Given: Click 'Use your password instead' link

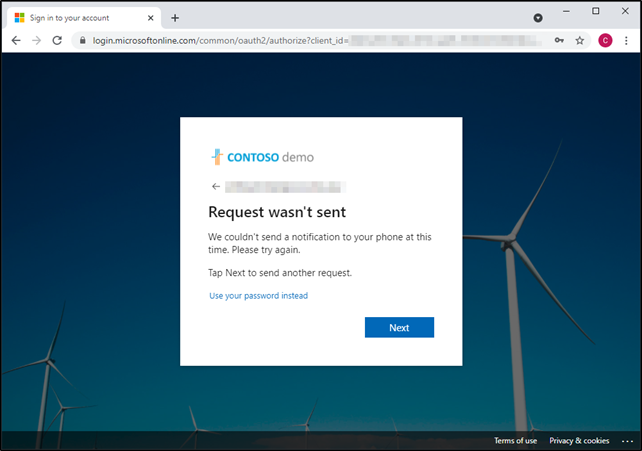Looking at the screenshot, I should 258,296.
